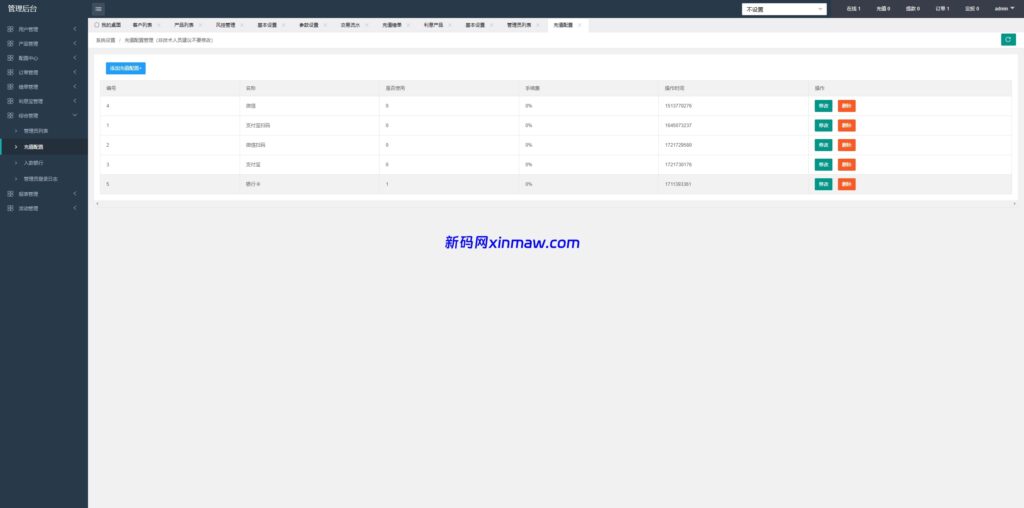
Task: Close the 客户列表 tab with its X
Action: point(159,24)
